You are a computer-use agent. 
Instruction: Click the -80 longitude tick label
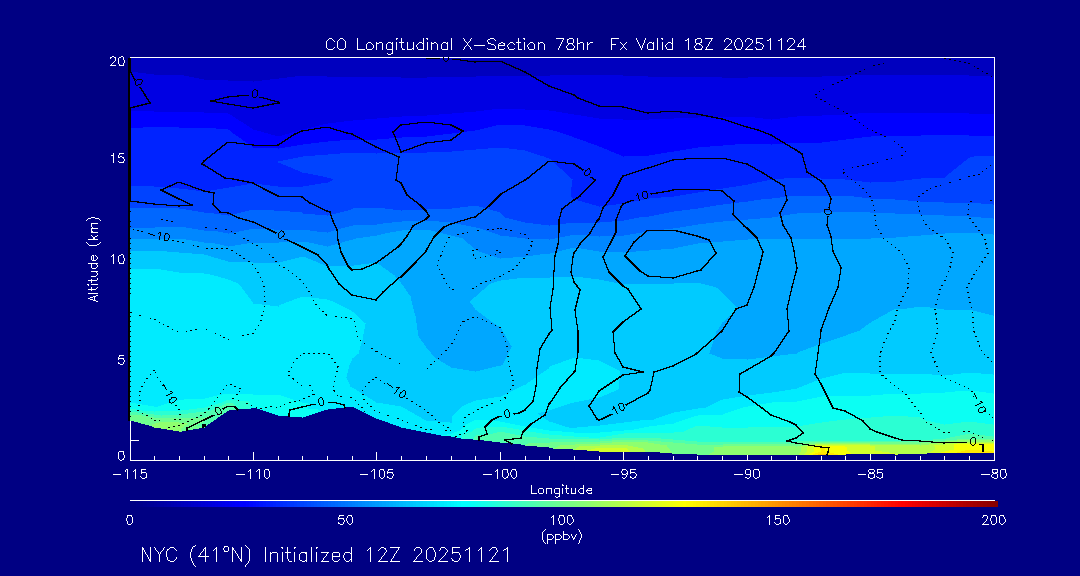pos(994,475)
